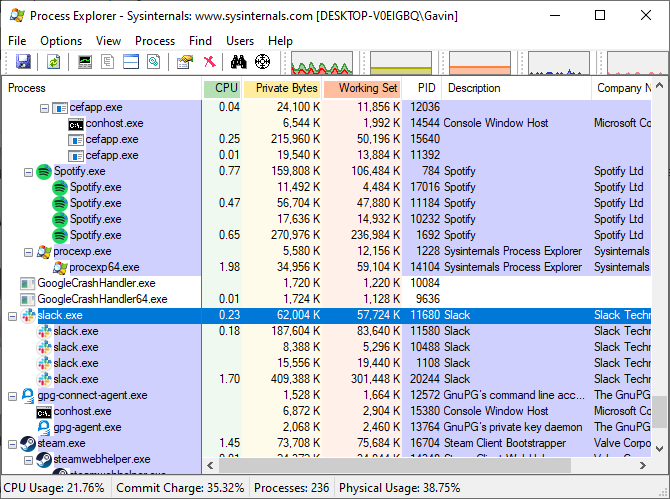
Task: Click the Processes: 236 status entry
Action: (x=291, y=488)
